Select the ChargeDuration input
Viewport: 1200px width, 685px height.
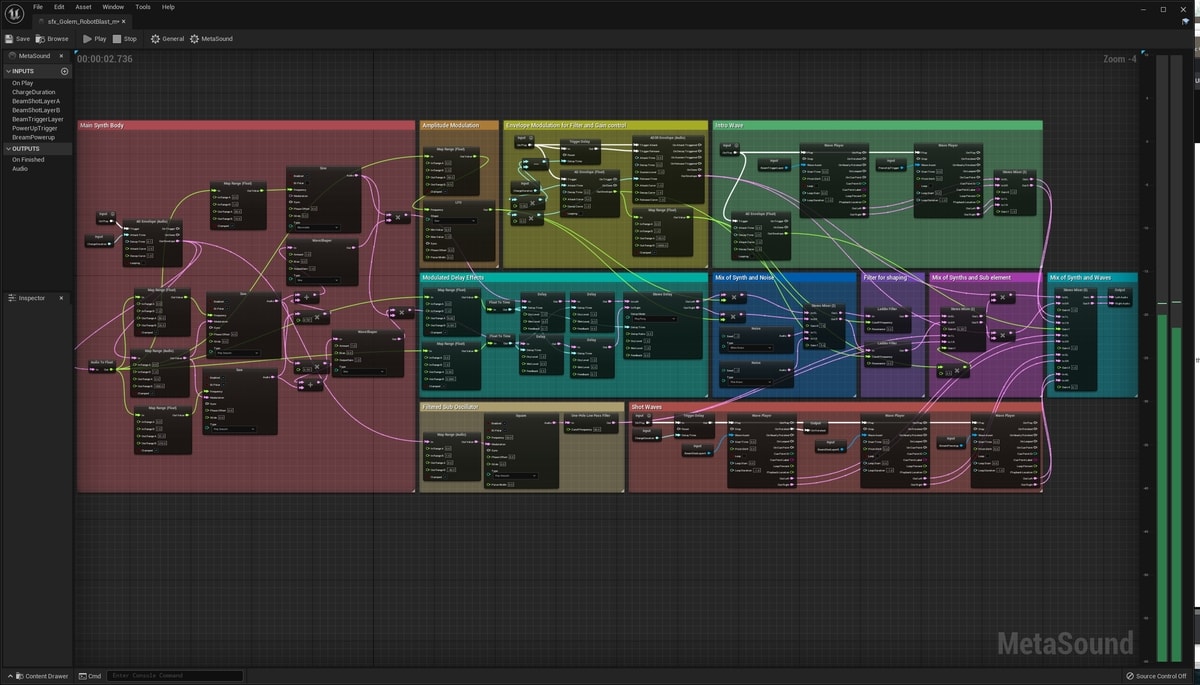pyautogui.click(x=34, y=92)
